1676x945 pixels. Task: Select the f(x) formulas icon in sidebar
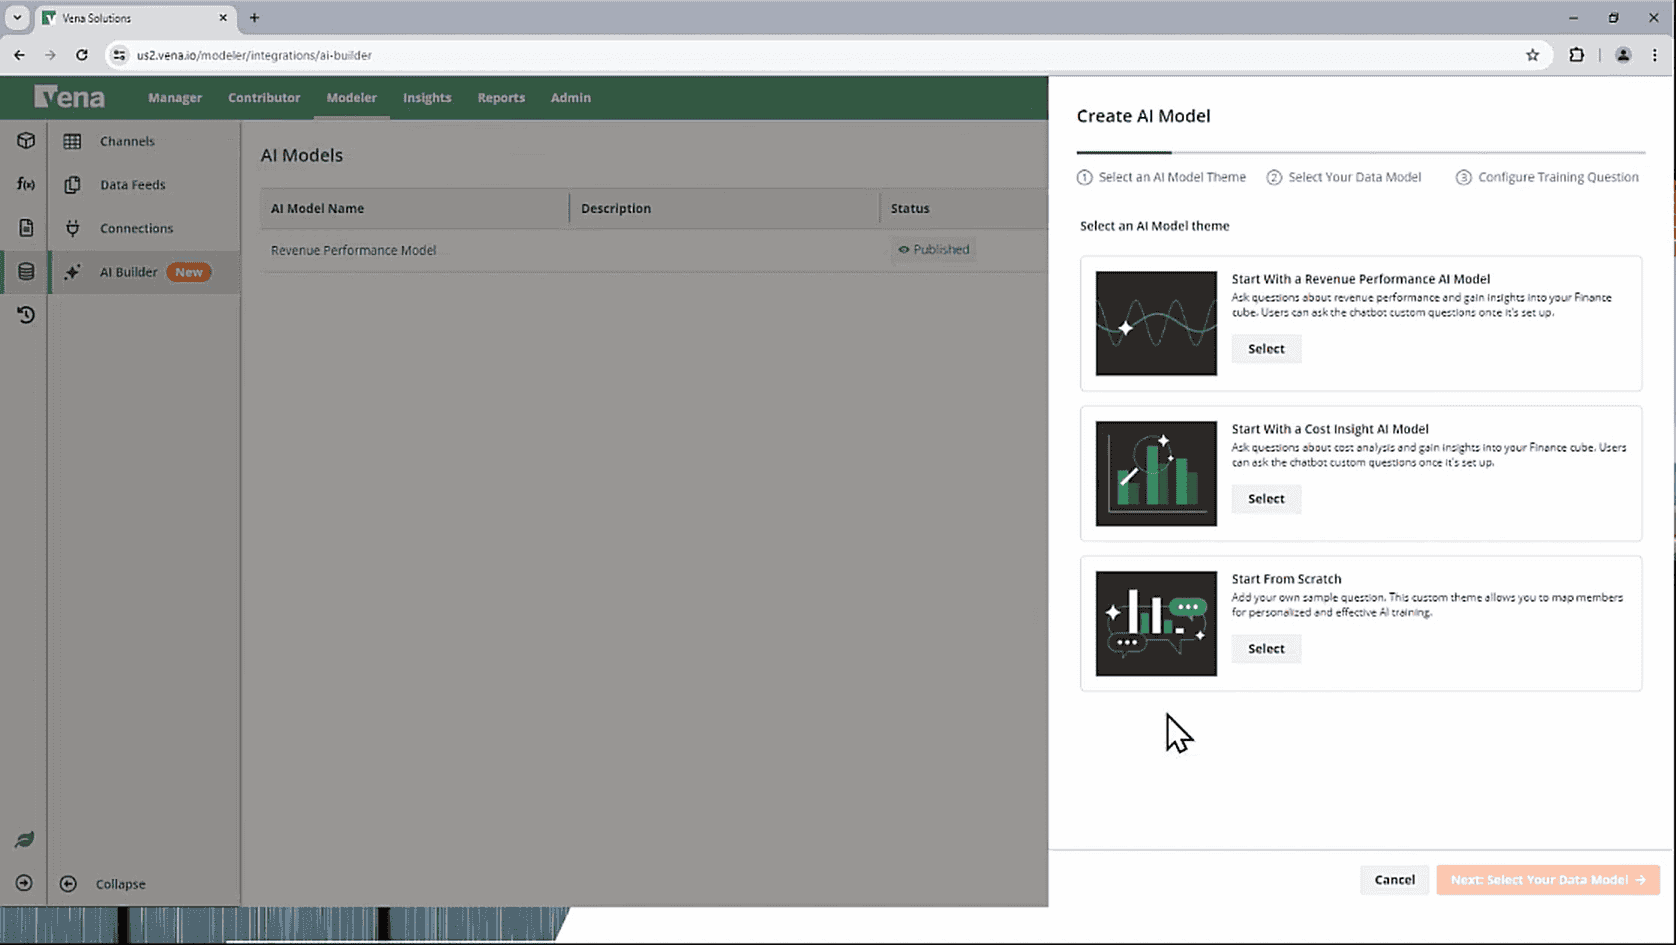point(24,184)
